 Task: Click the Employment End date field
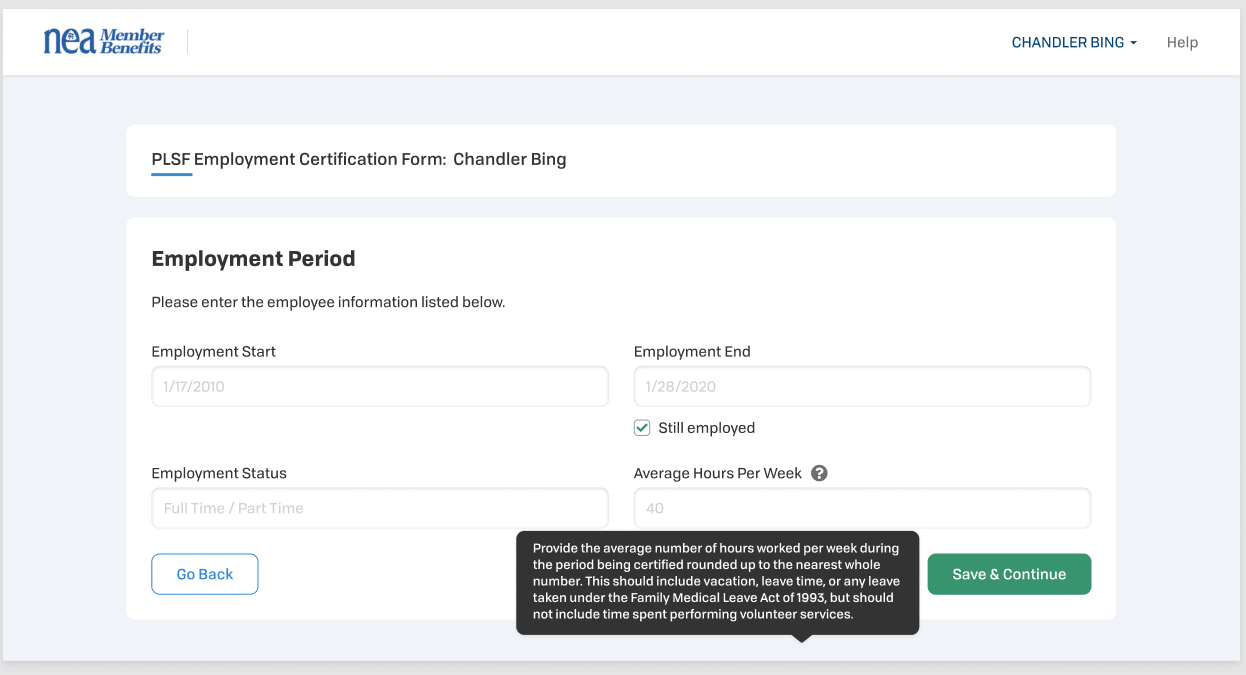tap(862, 386)
